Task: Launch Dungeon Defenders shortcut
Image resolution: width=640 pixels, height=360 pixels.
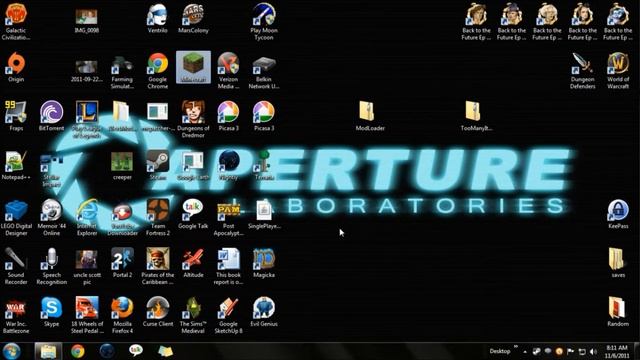Action: pyautogui.click(x=582, y=71)
